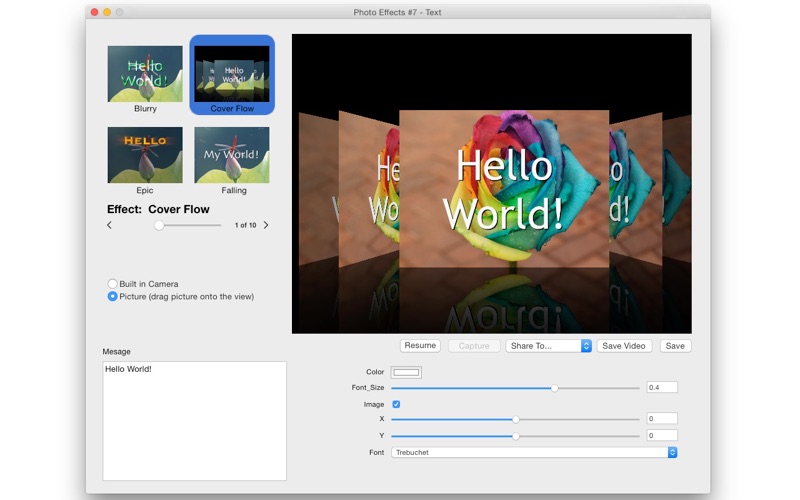
Task: Open the Share To... dropdown
Action: tap(548, 346)
